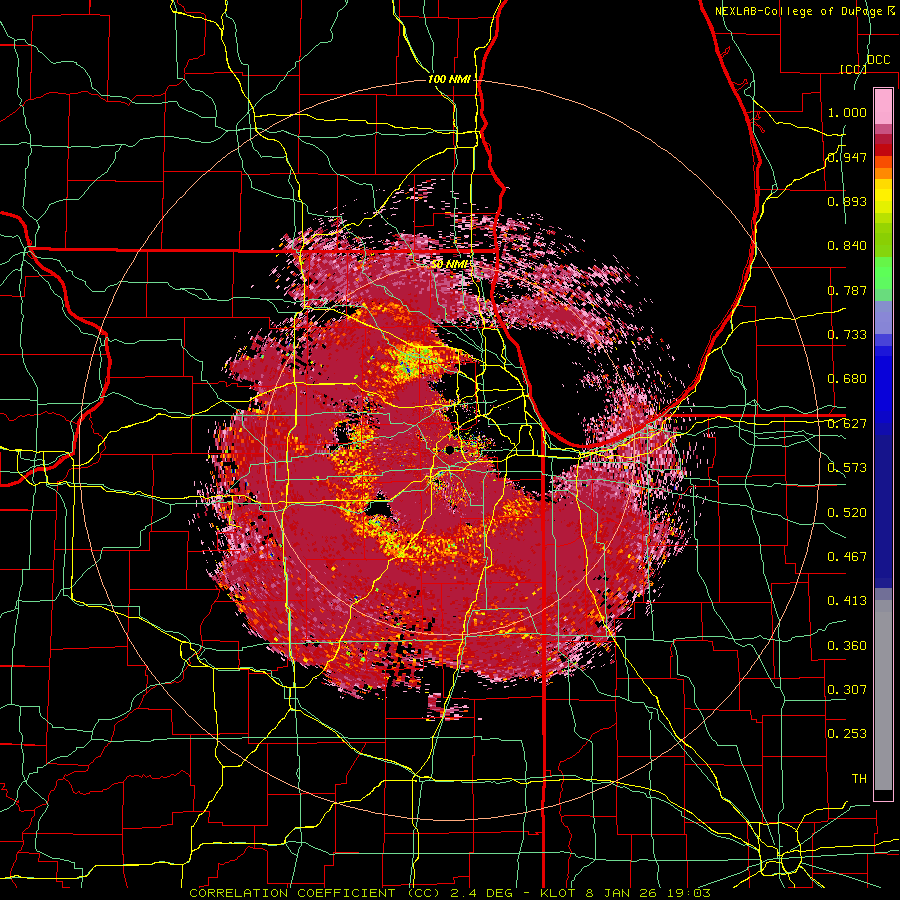Click the 'KLOT' radar site identifier

click(x=557, y=893)
